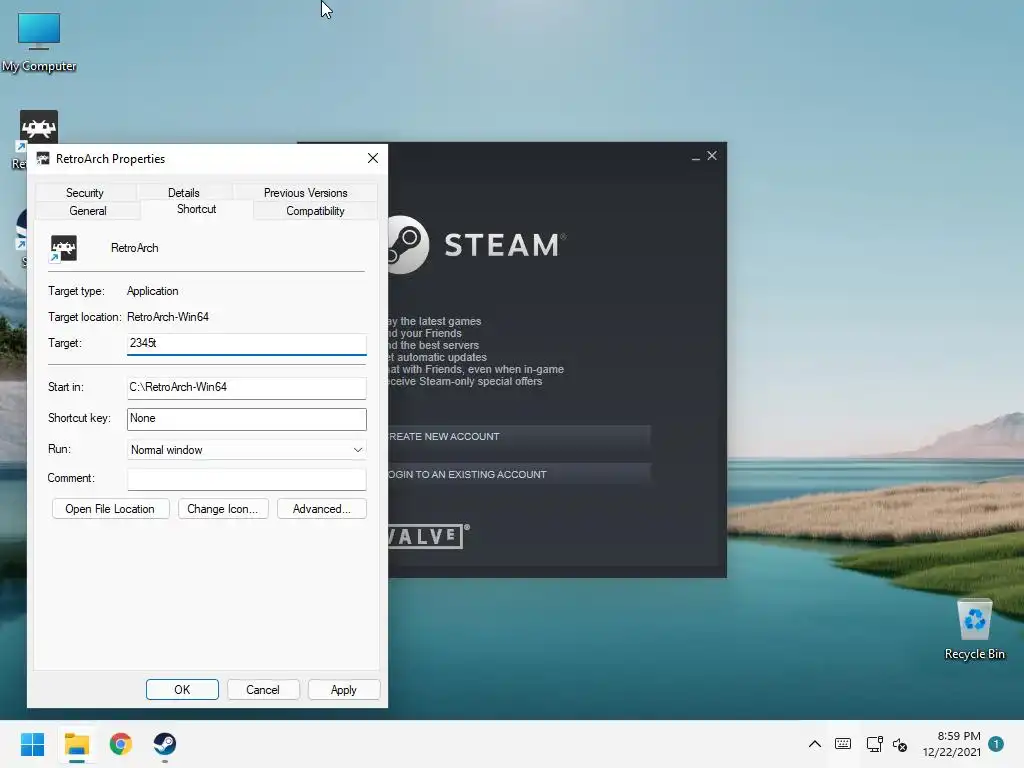Expand the Run dropdown (Normal window)
This screenshot has height=768, width=1024.
(x=246, y=450)
